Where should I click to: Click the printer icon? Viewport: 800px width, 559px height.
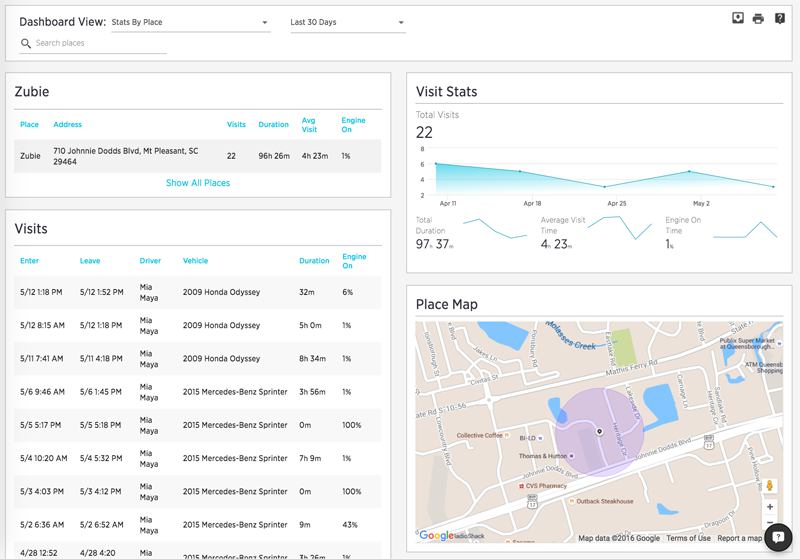coord(758,19)
